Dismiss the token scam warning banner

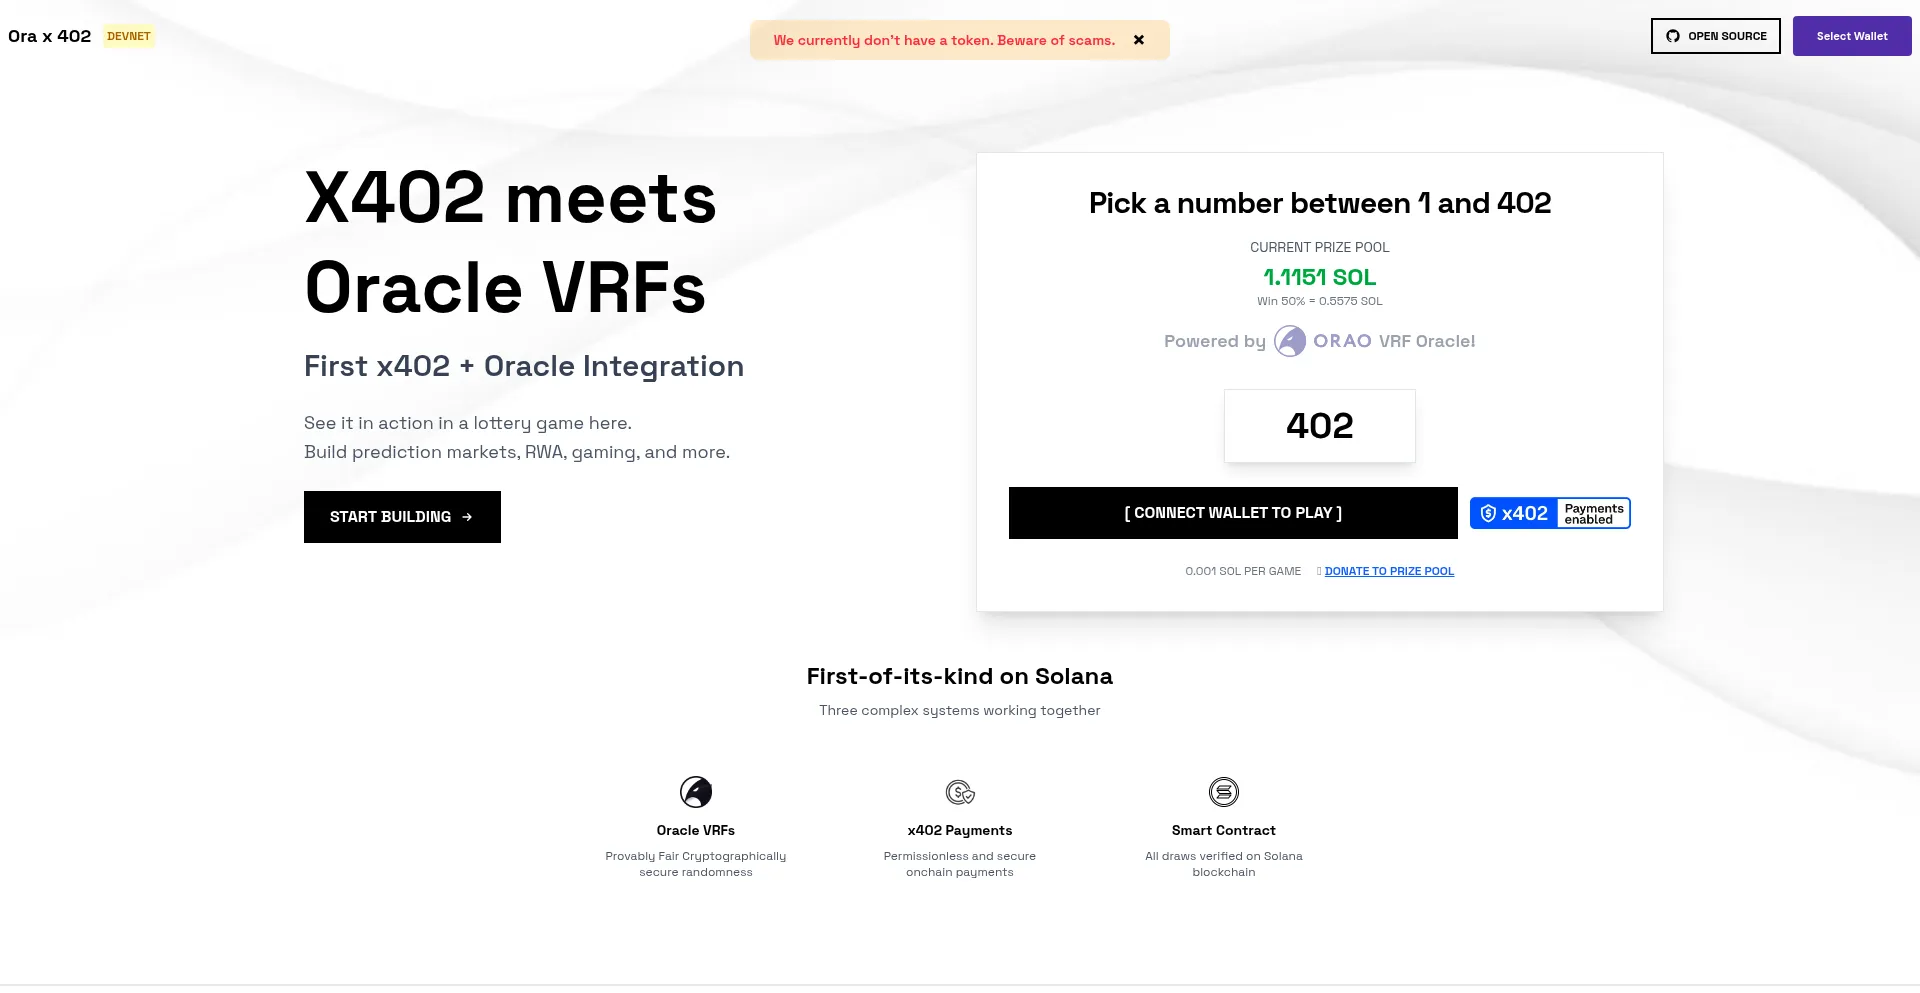(x=1139, y=40)
